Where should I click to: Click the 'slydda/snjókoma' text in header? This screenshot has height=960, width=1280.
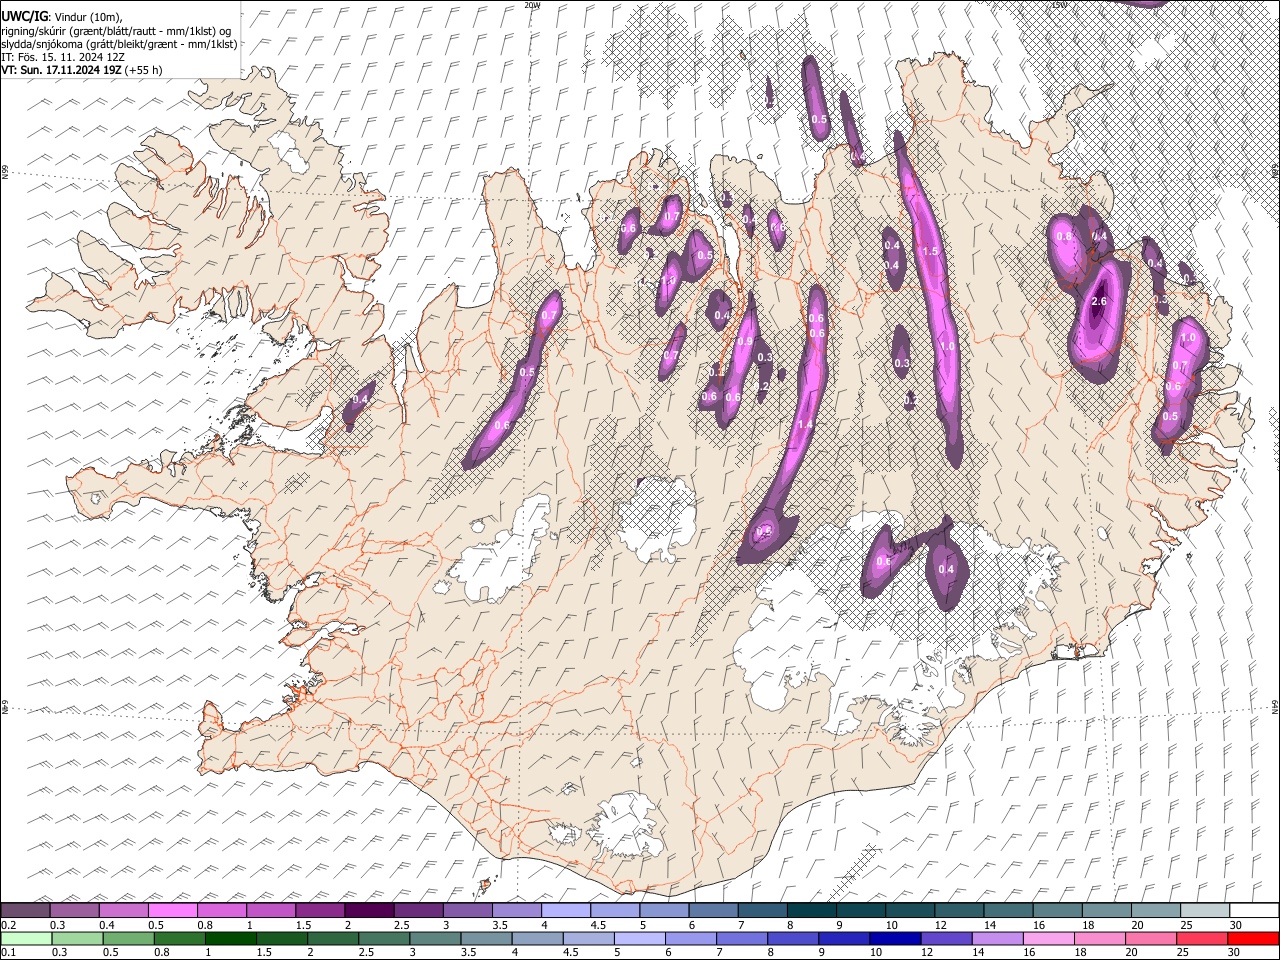[x=41, y=44]
